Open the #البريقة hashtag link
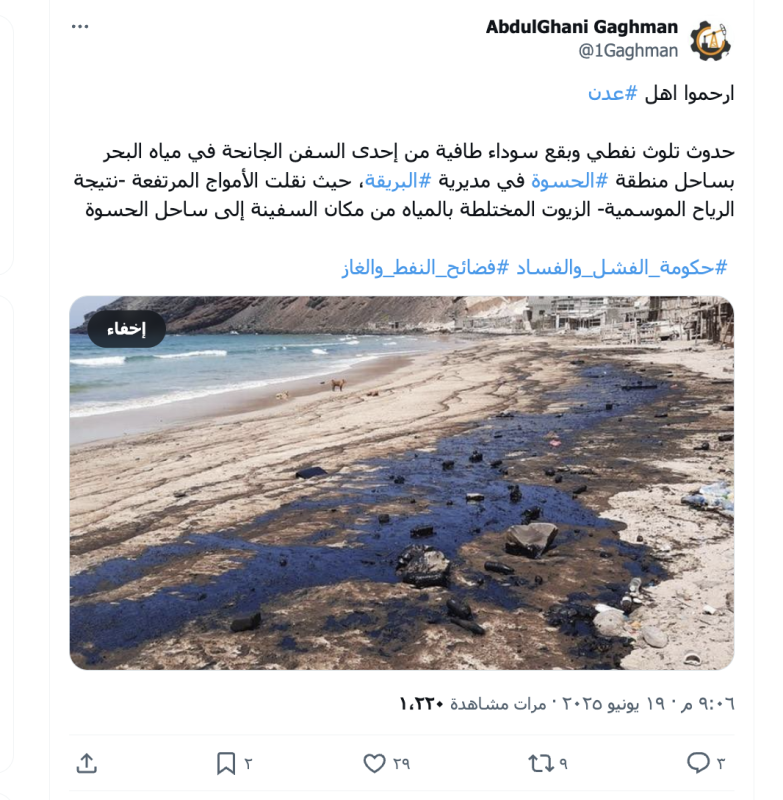The width and height of the screenshot is (783, 800). [398, 181]
